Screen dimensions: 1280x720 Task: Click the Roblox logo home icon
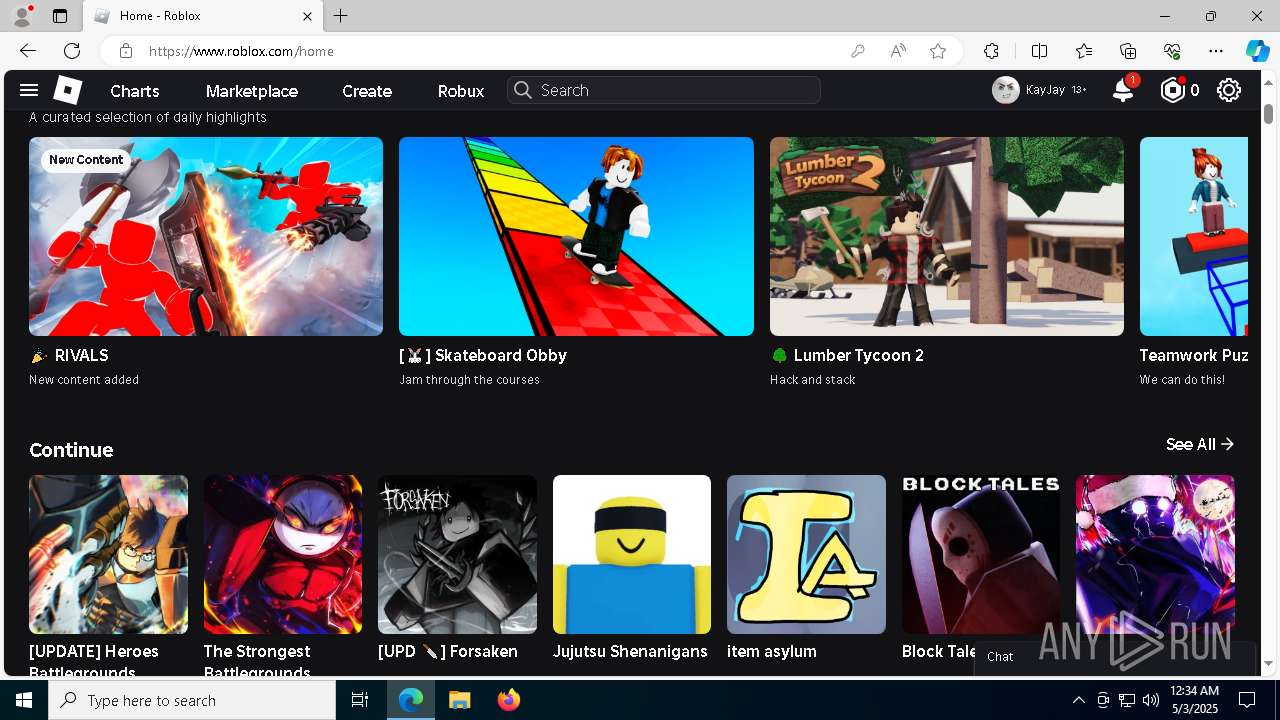point(67,91)
